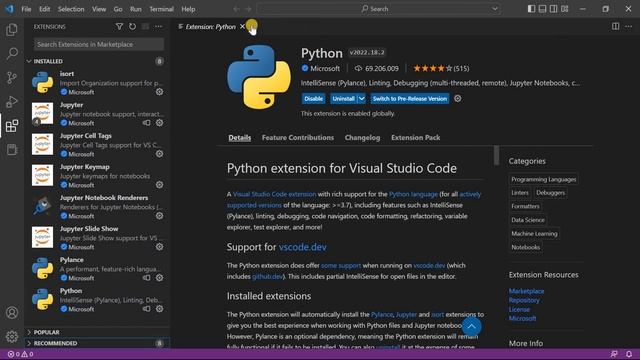The height and width of the screenshot is (360, 640).
Task: Switch to the Changelog tab
Action: coord(362,138)
